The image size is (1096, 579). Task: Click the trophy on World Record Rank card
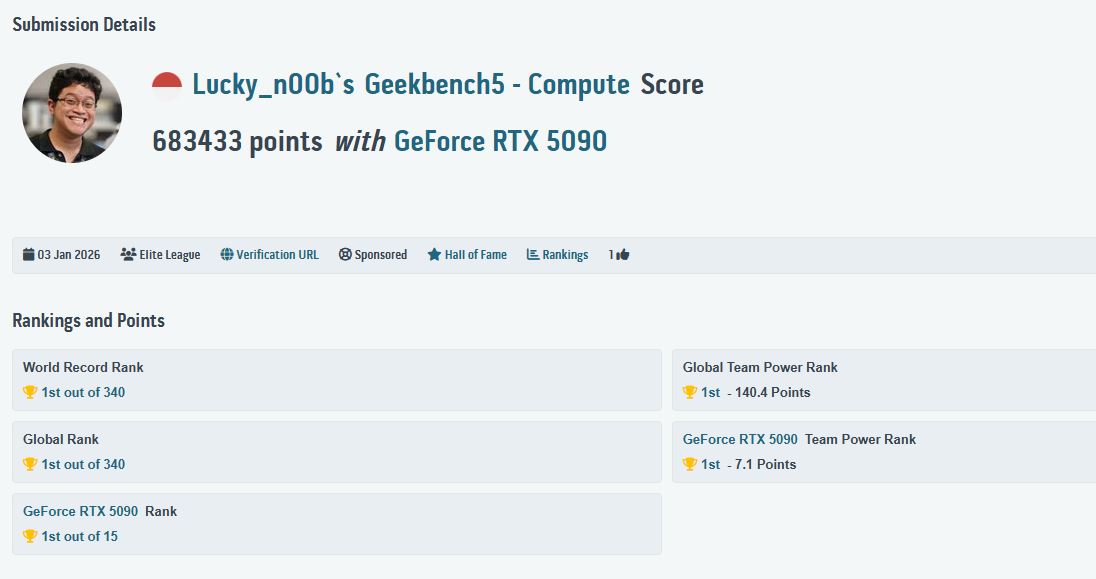tap(28, 392)
